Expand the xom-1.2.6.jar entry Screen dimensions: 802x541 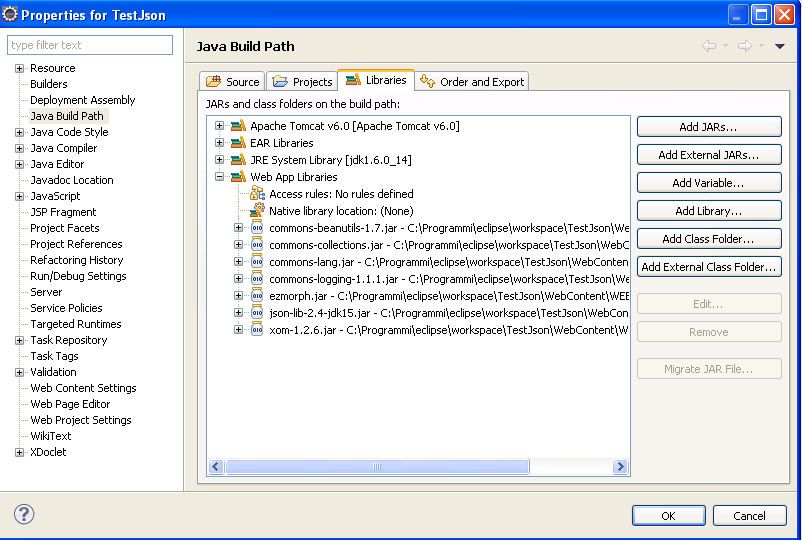coord(238,330)
